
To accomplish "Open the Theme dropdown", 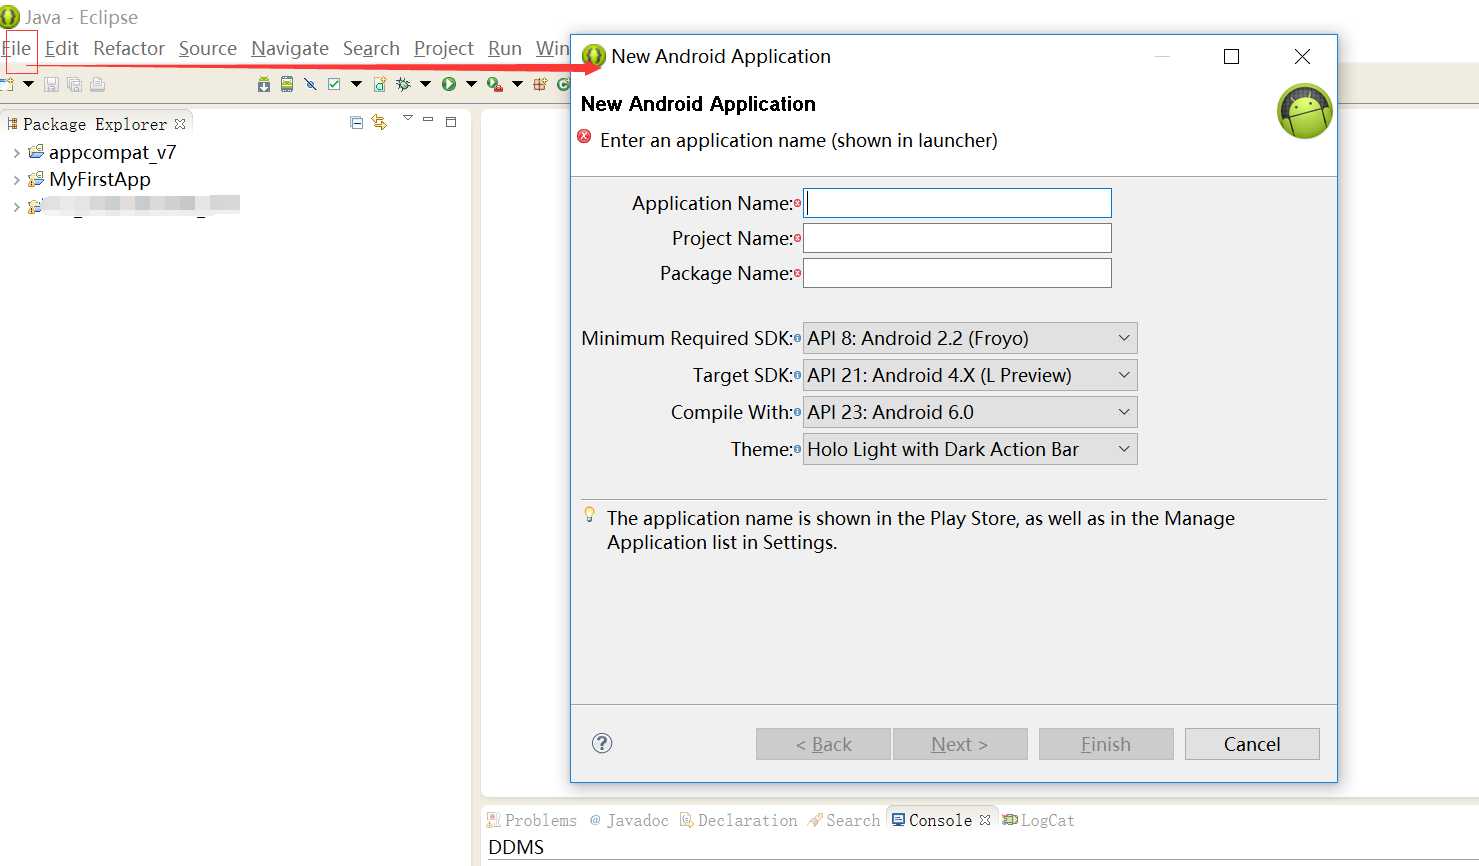I will 970,449.
